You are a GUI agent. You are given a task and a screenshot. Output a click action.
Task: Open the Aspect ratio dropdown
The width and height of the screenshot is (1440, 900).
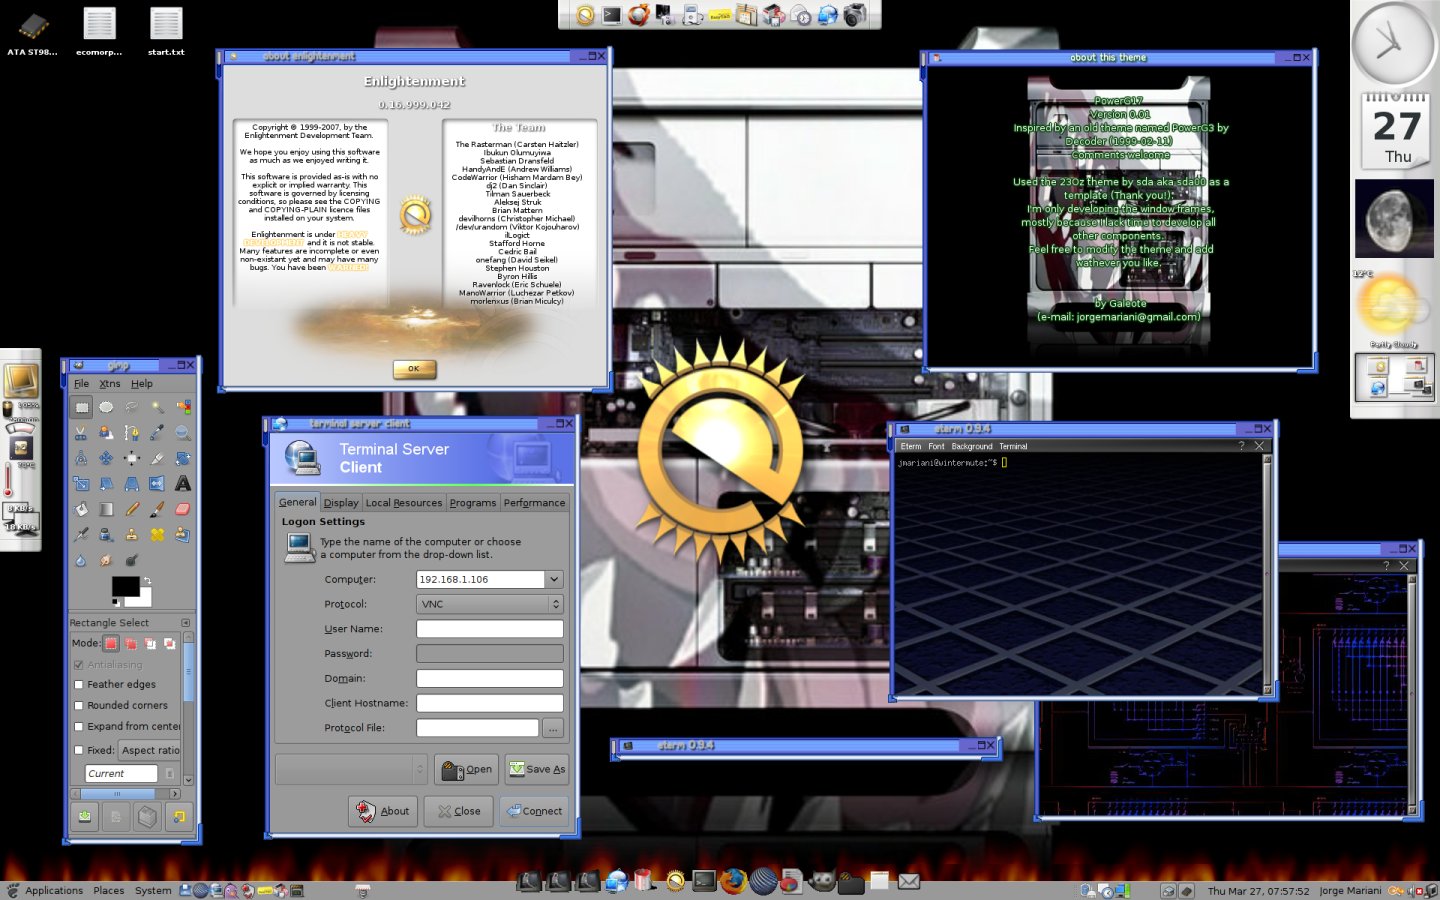(x=150, y=750)
